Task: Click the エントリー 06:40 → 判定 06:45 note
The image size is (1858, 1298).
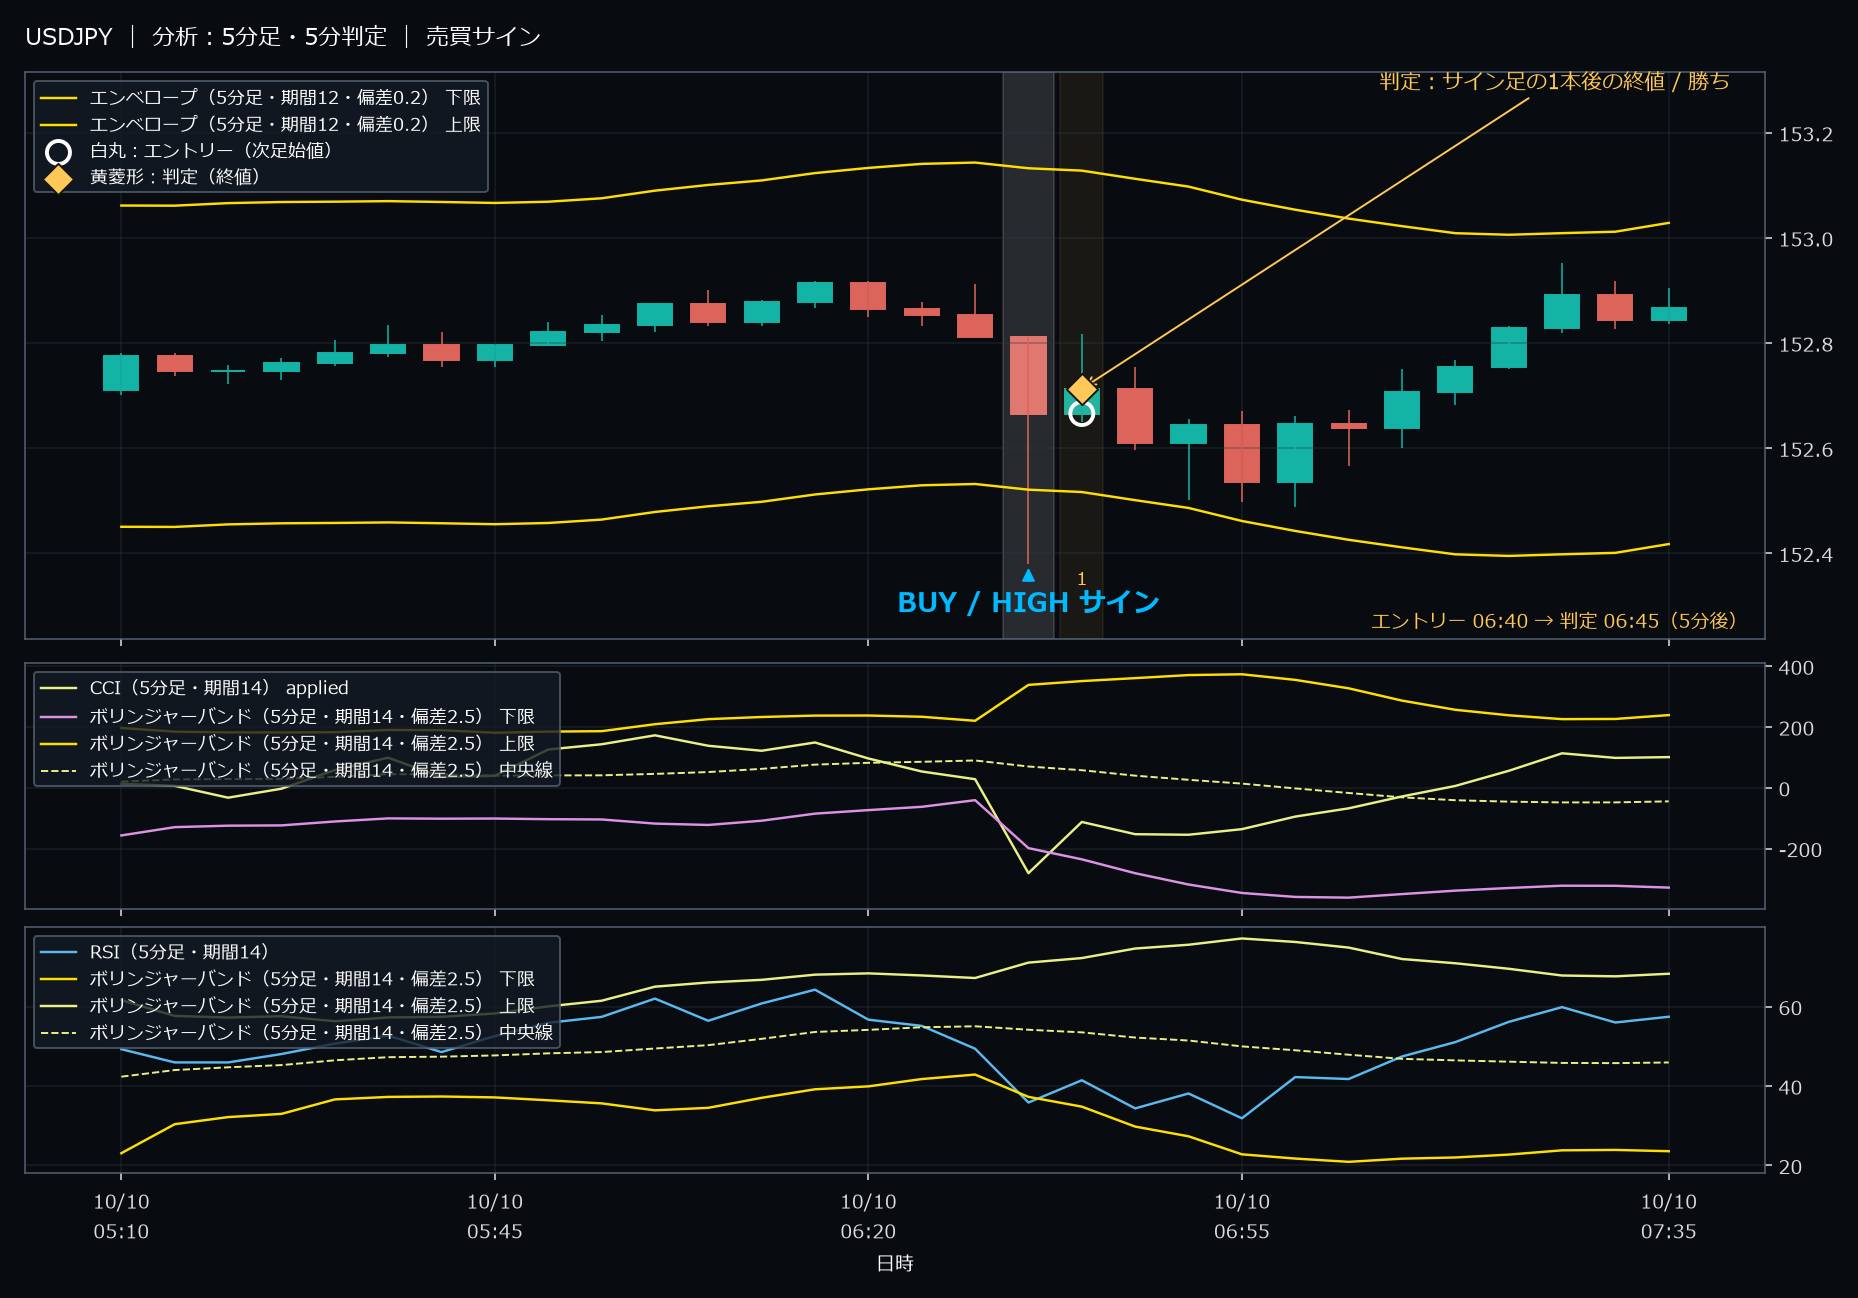Action: (1553, 621)
